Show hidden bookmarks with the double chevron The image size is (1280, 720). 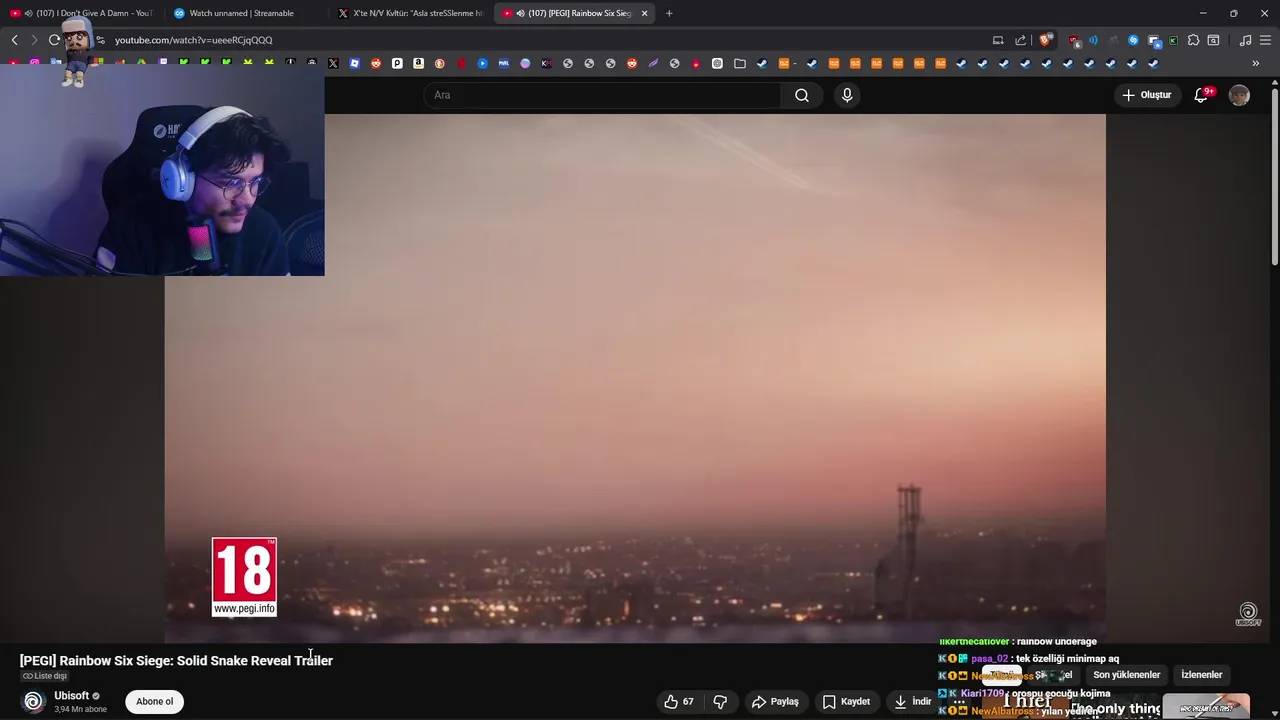tap(1255, 63)
